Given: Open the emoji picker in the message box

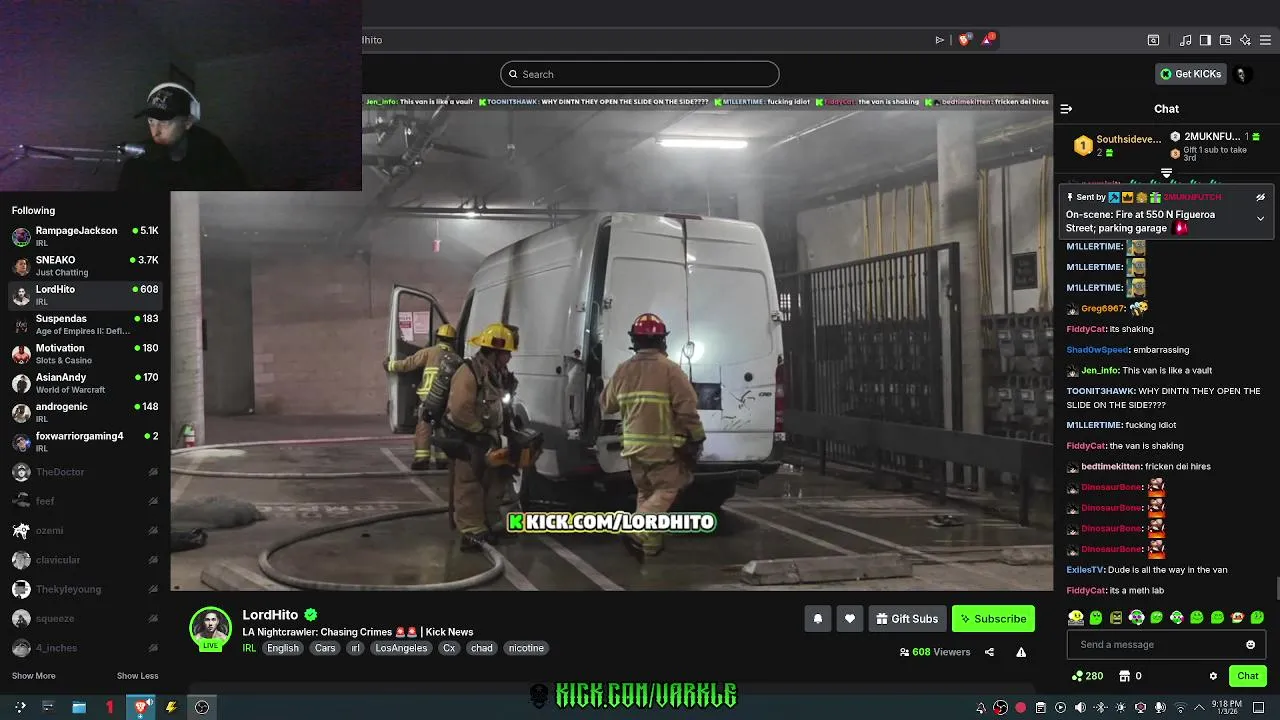Looking at the screenshot, I should pos(1250,644).
